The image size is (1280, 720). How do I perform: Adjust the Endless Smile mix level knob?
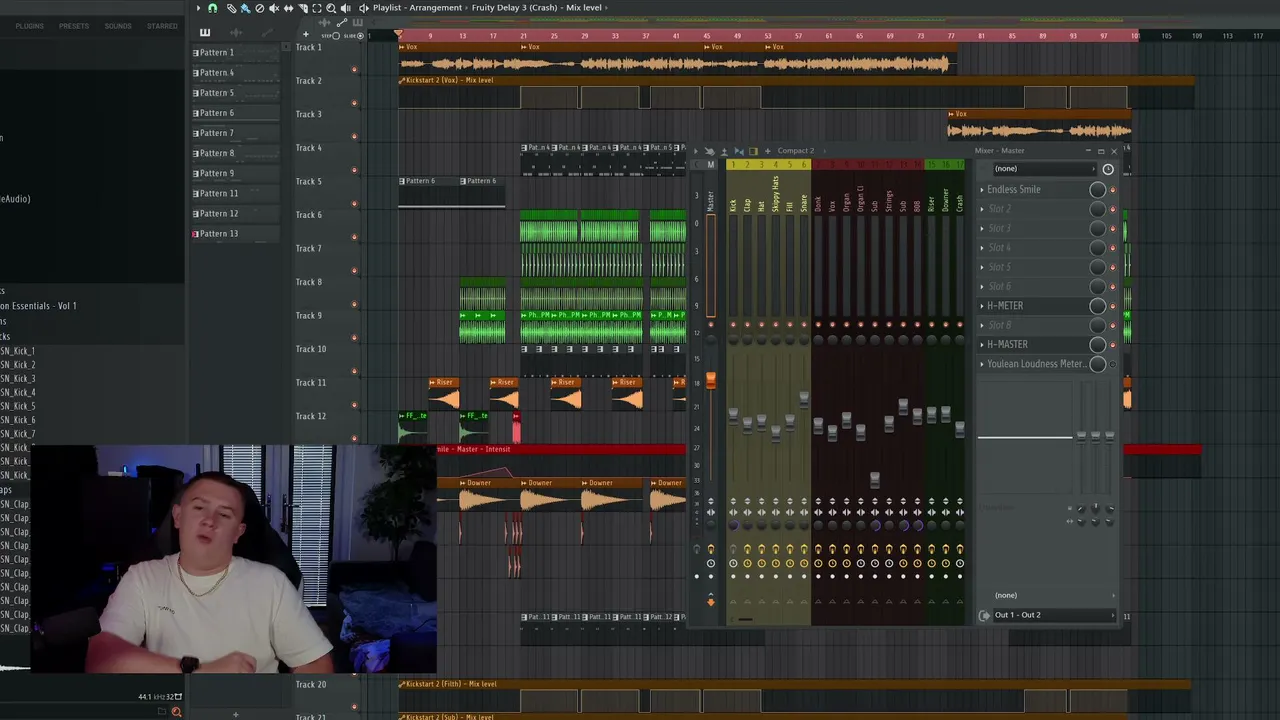[1097, 190]
